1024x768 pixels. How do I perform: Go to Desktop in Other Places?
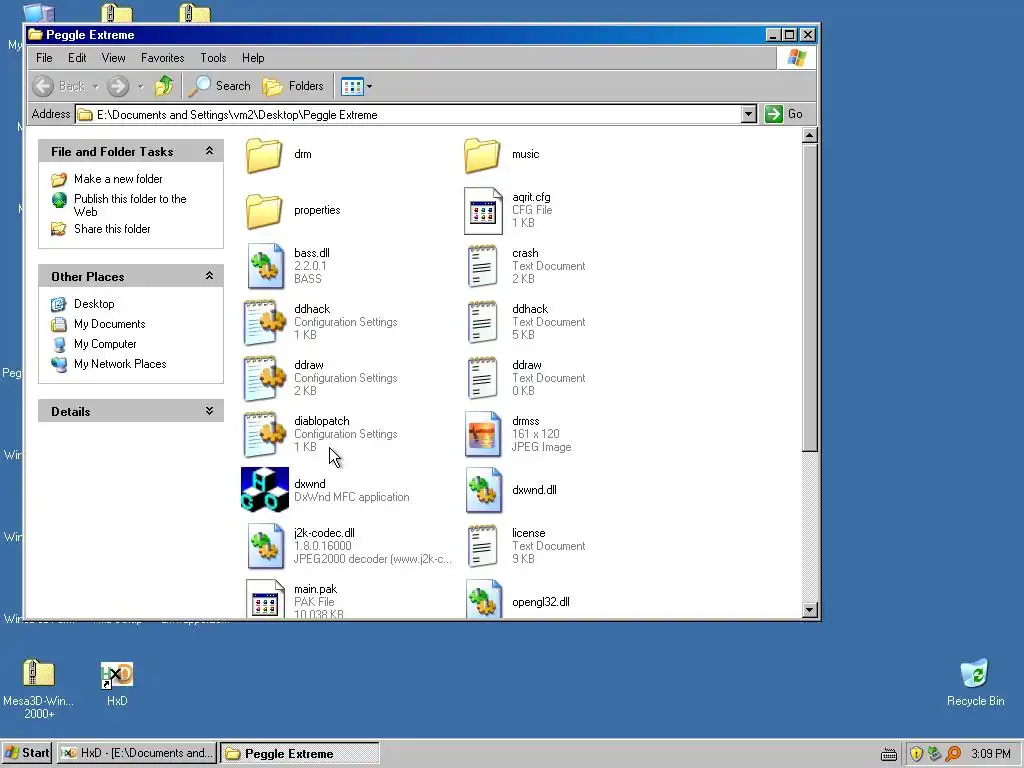pos(94,304)
